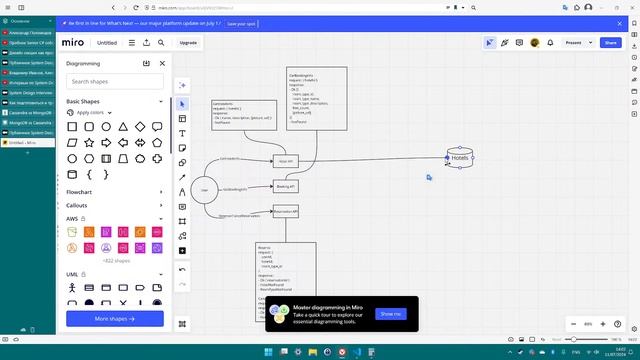640x360 pixels.
Task: Pick the triangle basic shape
Action: coord(123,127)
